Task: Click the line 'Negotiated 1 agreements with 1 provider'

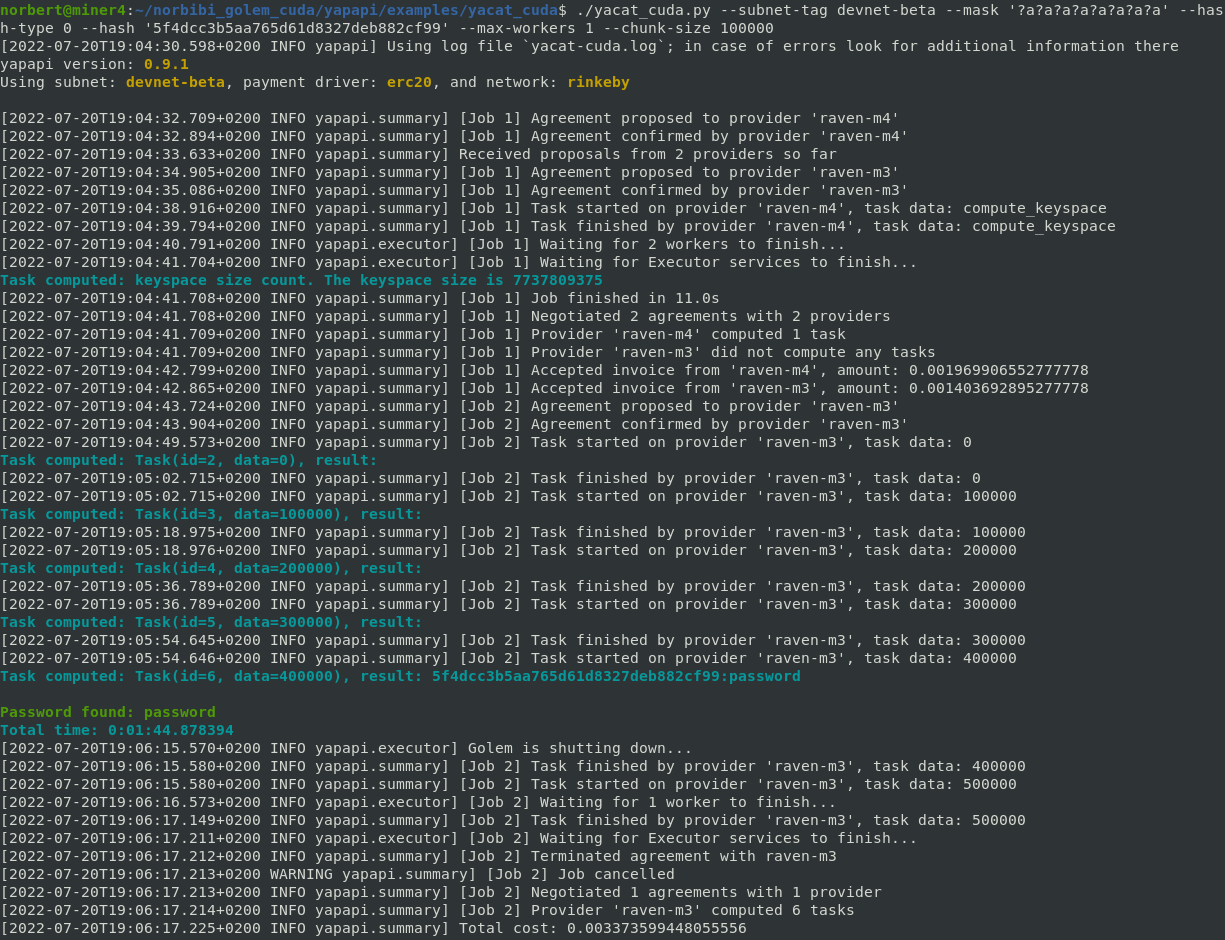Action: tap(441, 892)
